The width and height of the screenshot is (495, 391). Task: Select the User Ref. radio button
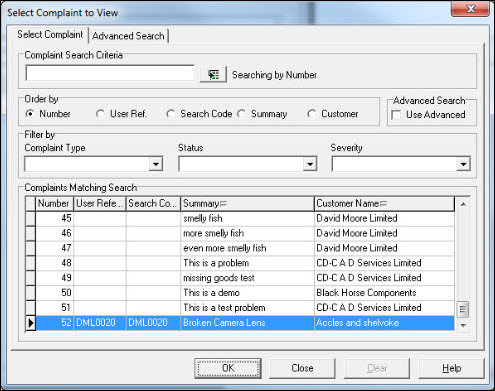(x=100, y=114)
